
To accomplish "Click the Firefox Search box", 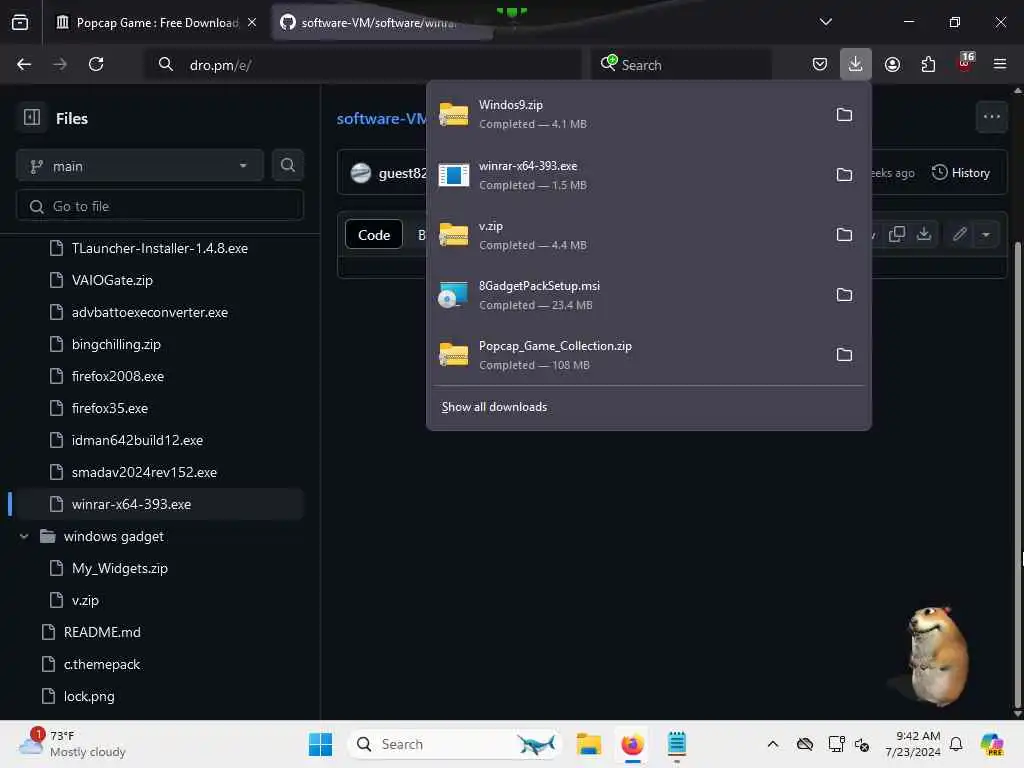I will tap(681, 65).
